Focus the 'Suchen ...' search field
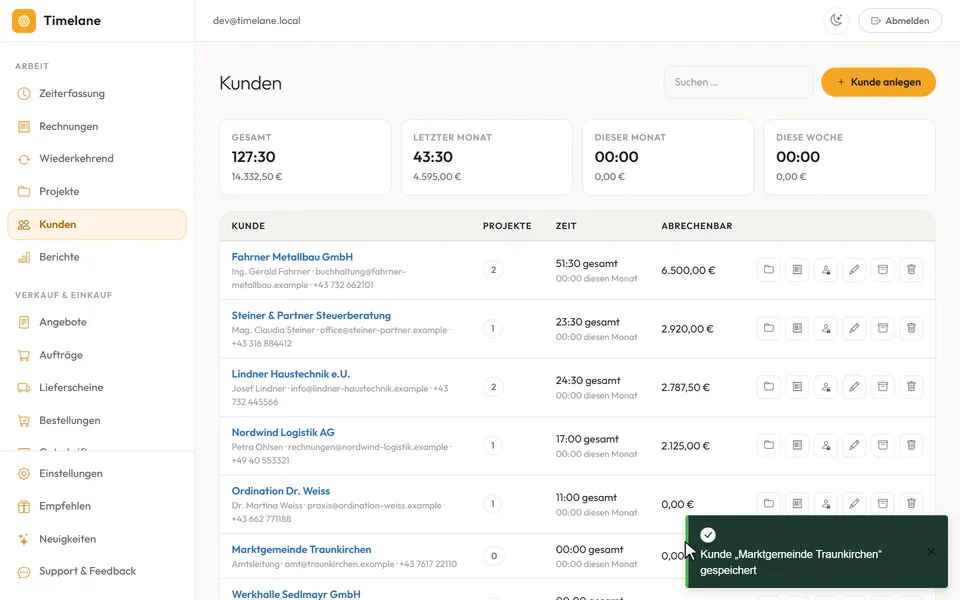Screen dimensions: 960x600 tap(738, 82)
